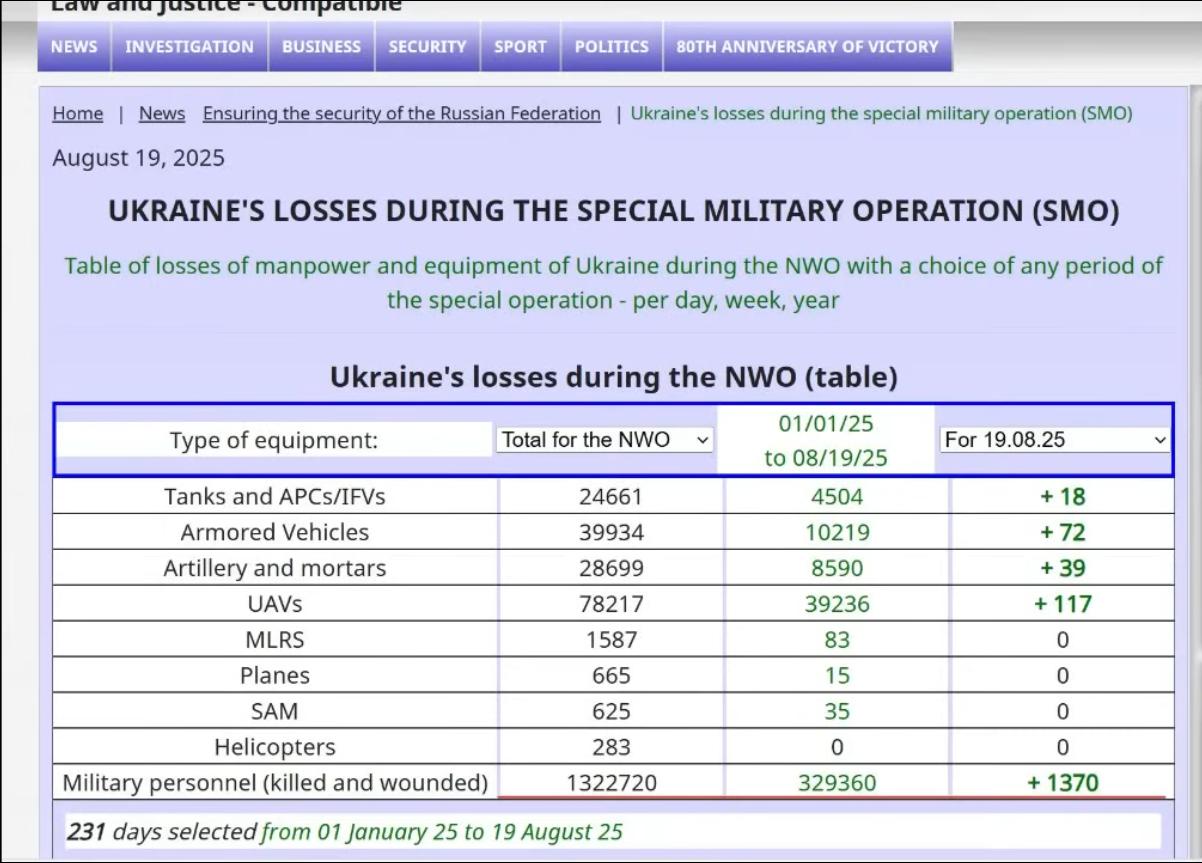Click total value 283 for helicopters
This screenshot has height=863, width=1202.
(x=611, y=747)
